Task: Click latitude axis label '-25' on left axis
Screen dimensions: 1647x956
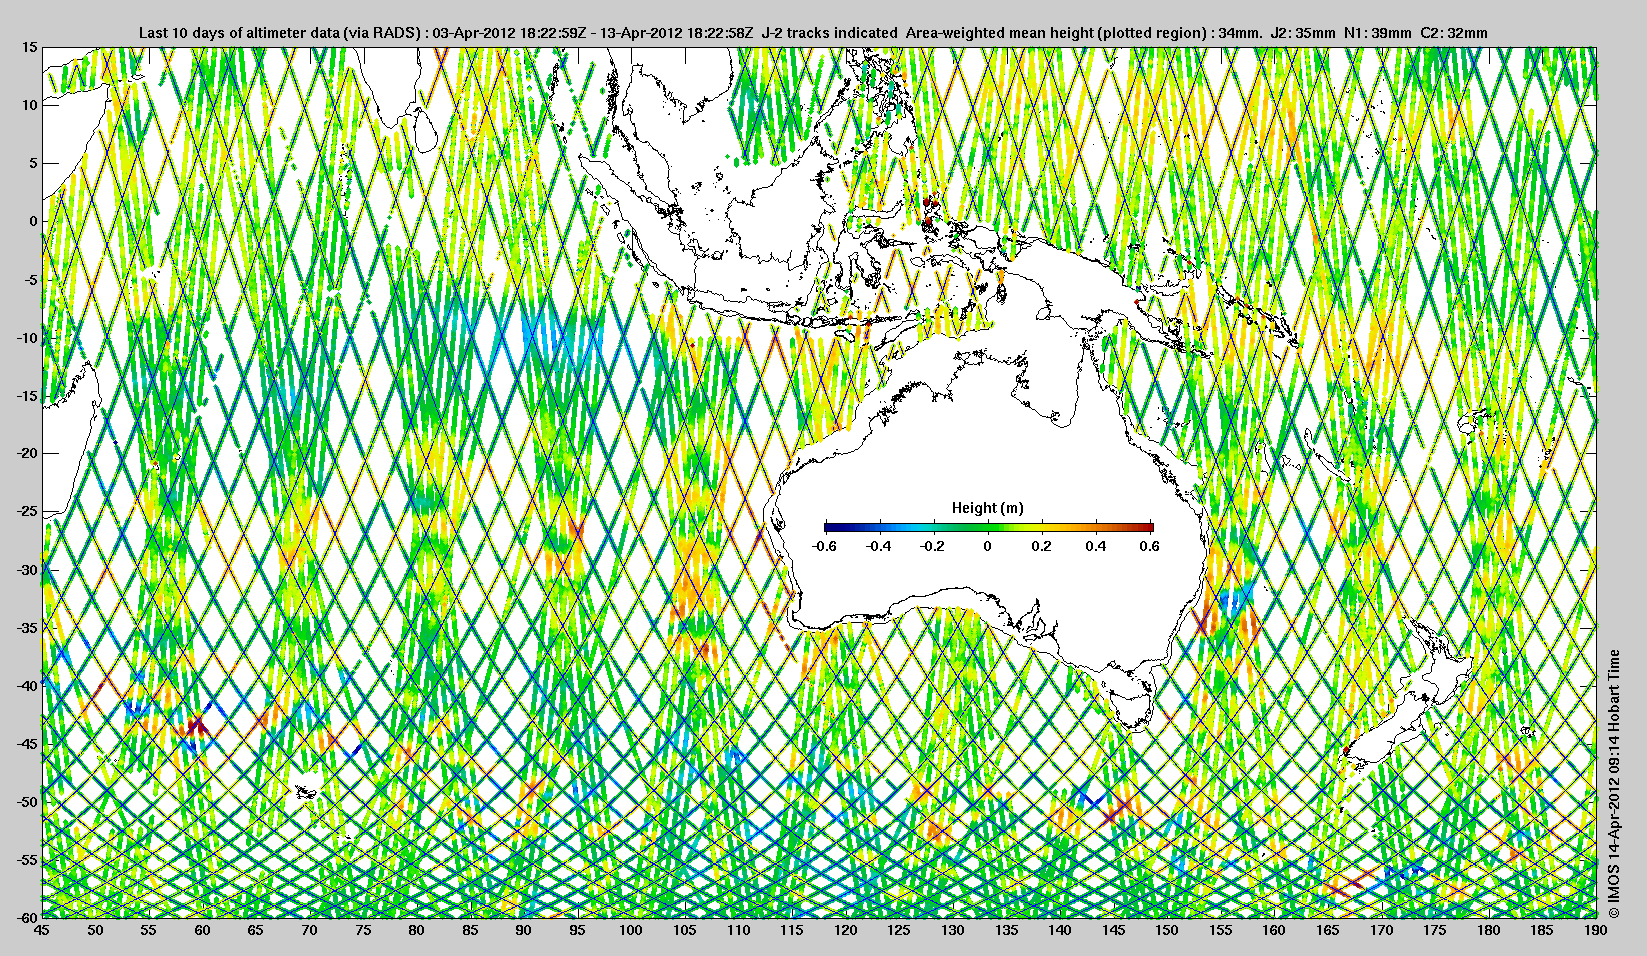Action: pos(26,512)
